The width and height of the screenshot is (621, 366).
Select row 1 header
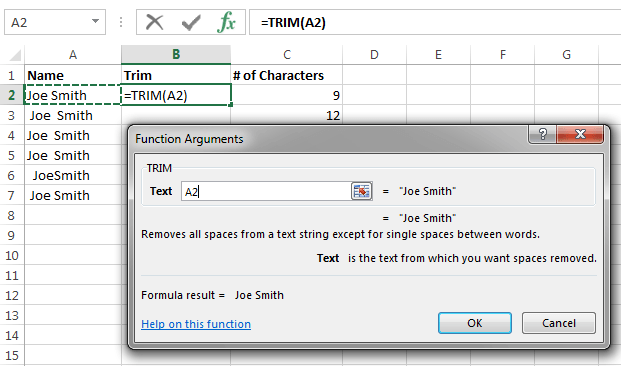(x=11, y=75)
